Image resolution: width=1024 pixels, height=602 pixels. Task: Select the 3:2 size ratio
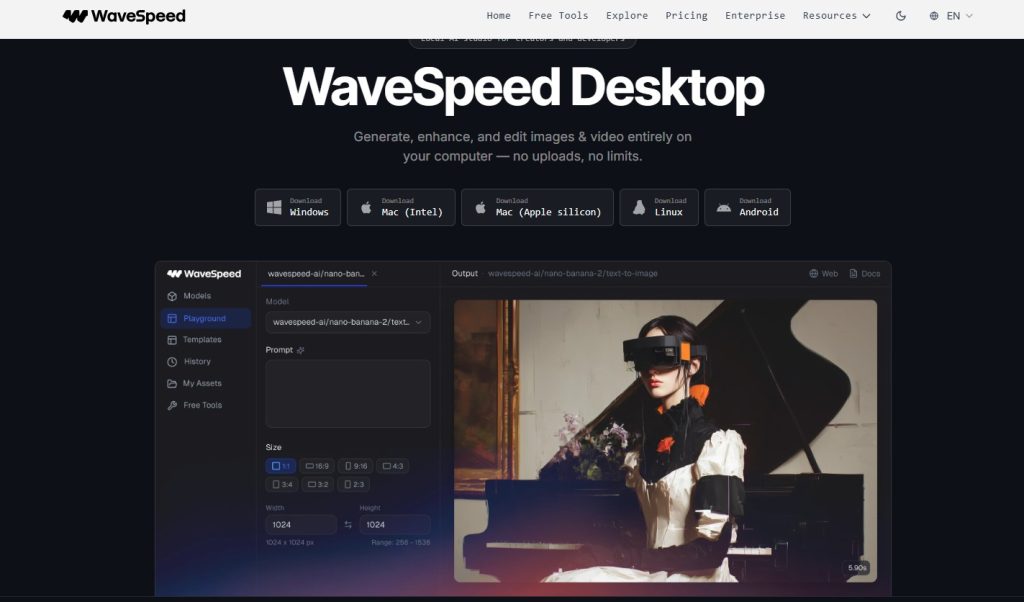[318, 484]
